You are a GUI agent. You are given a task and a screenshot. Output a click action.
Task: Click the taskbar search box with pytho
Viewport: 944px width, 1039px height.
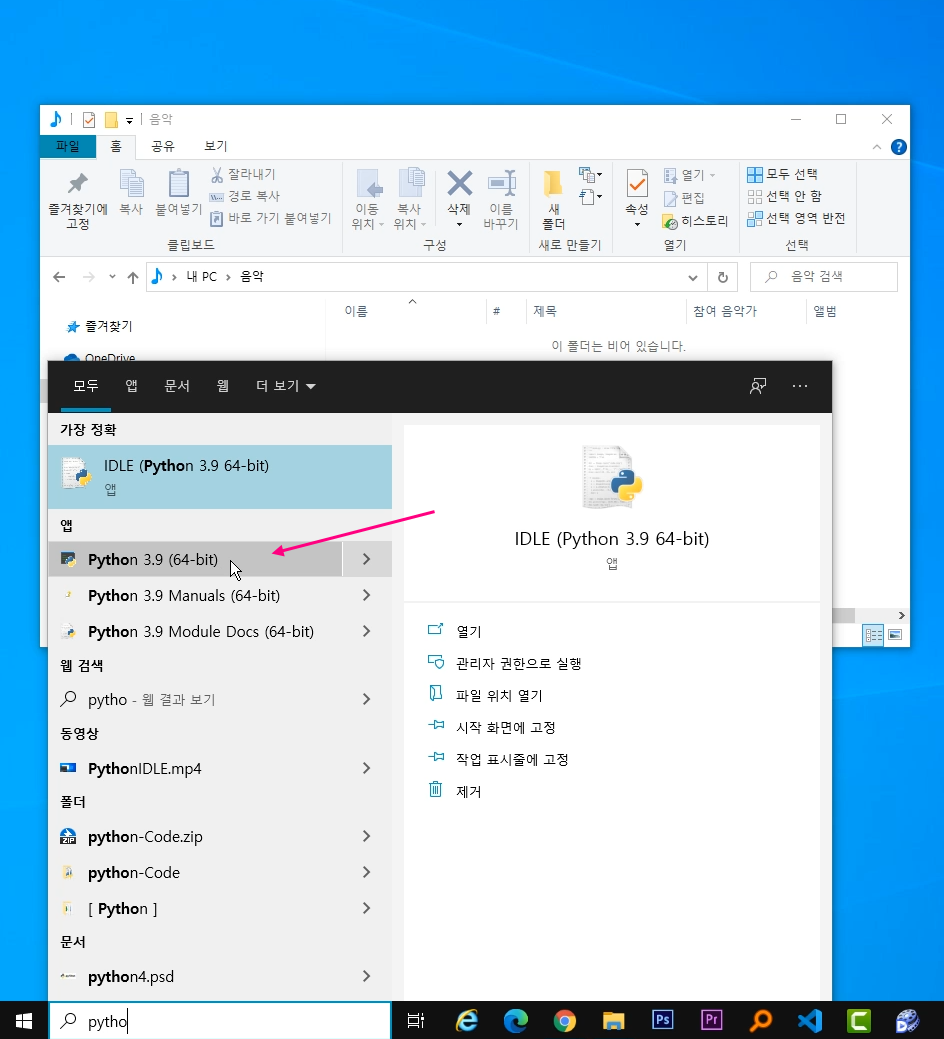point(220,1020)
